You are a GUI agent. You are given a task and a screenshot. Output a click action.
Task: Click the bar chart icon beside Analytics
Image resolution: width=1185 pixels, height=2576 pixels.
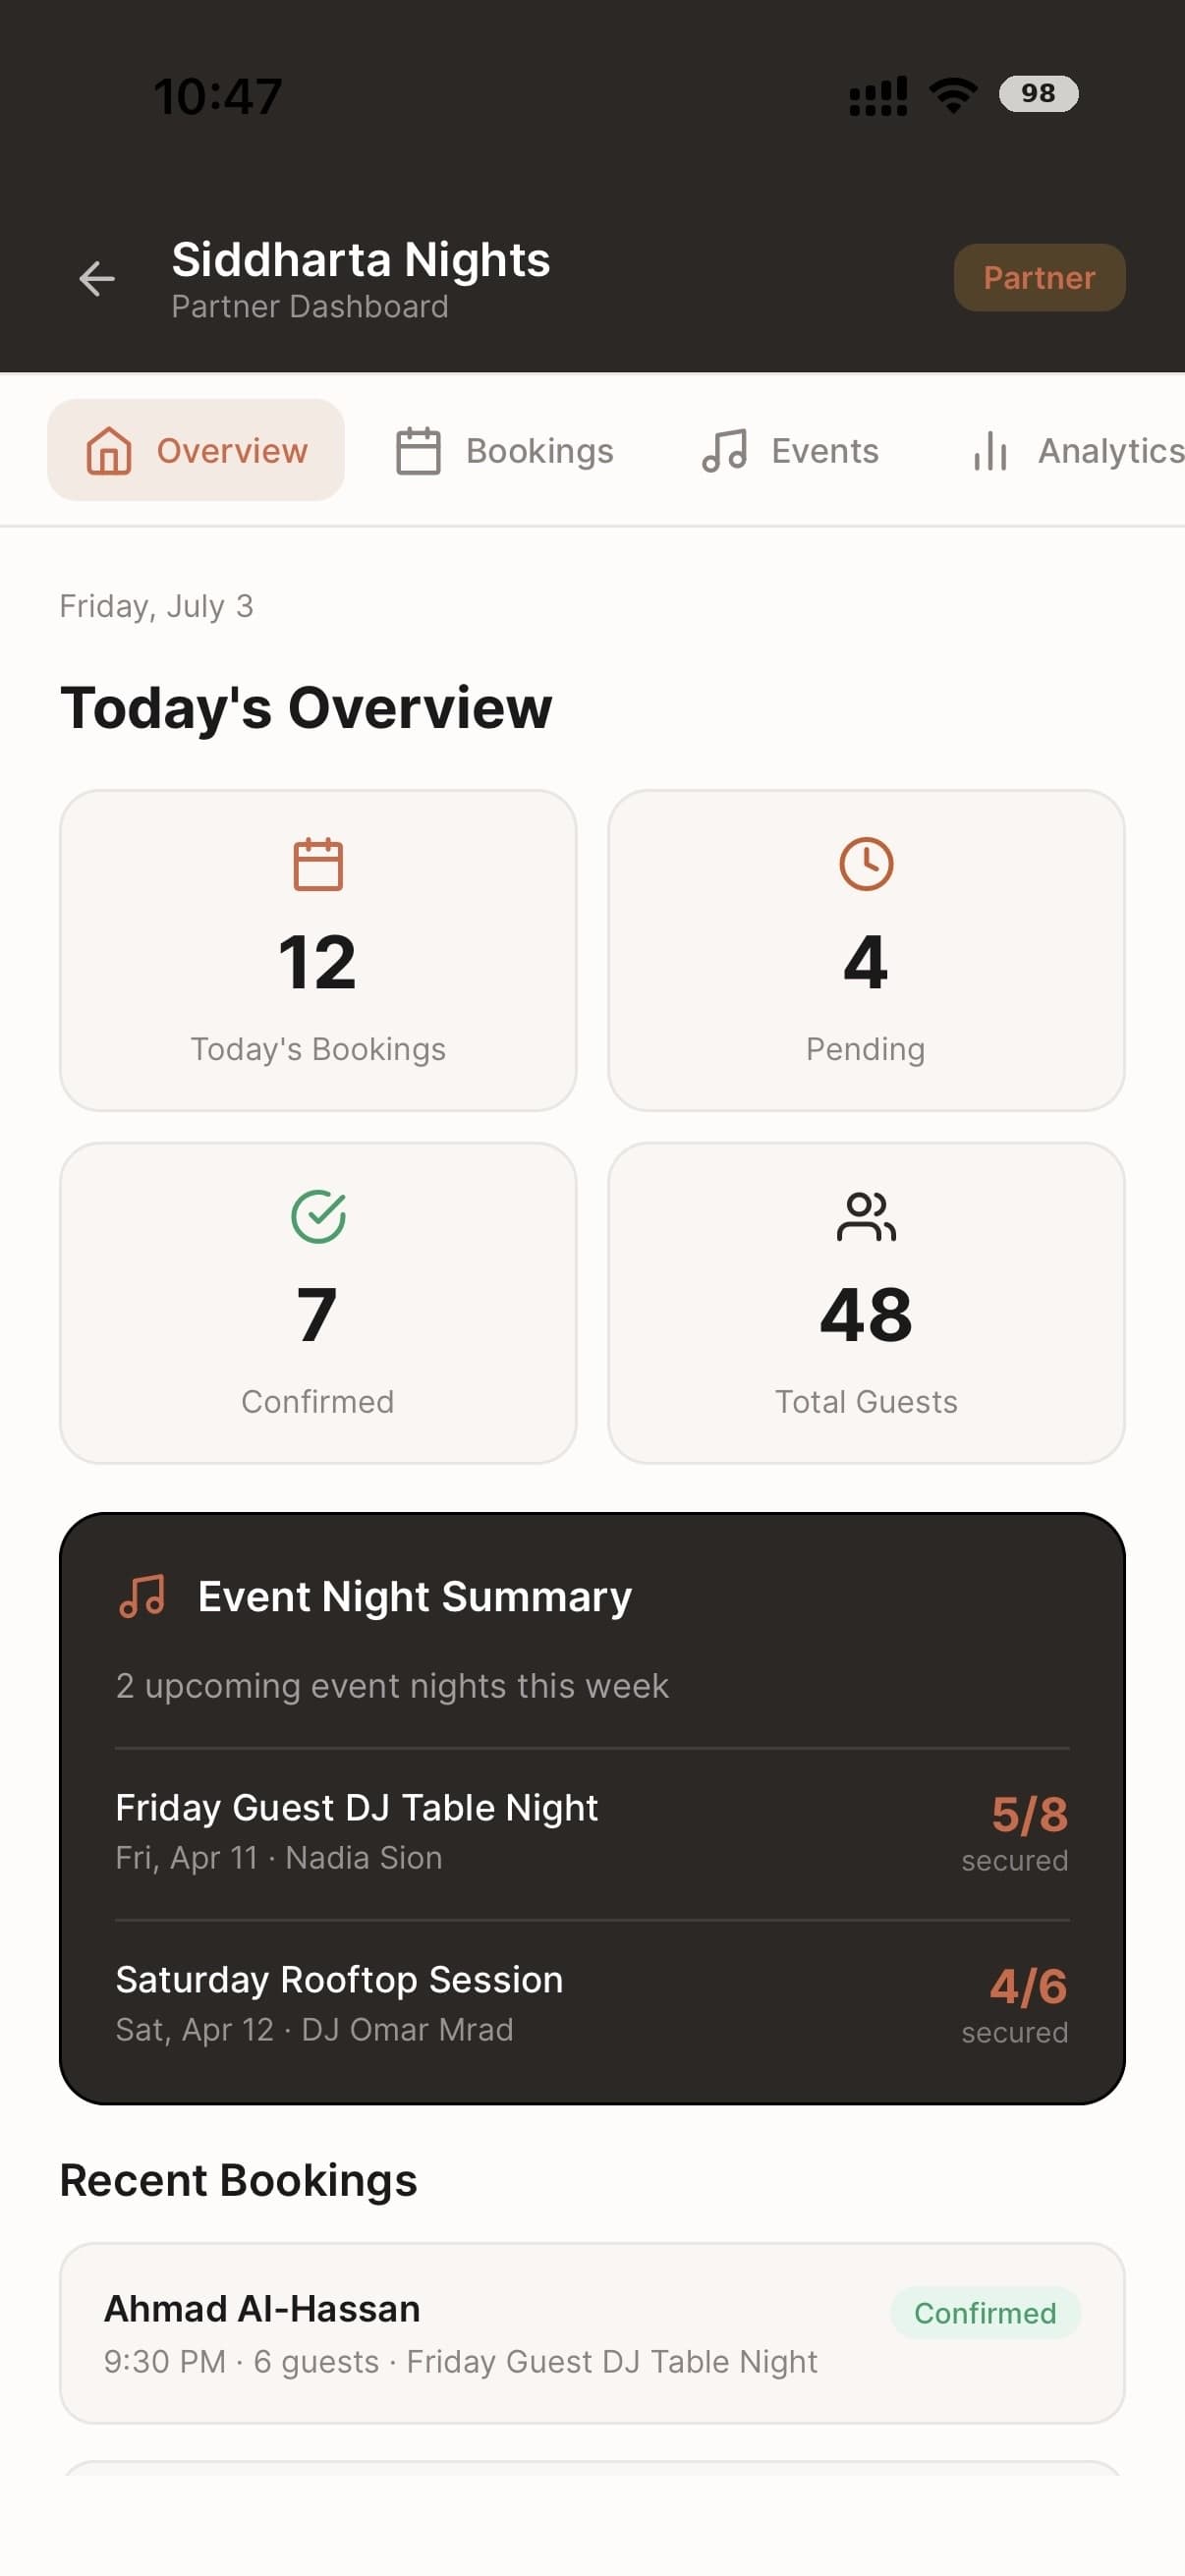coord(990,451)
